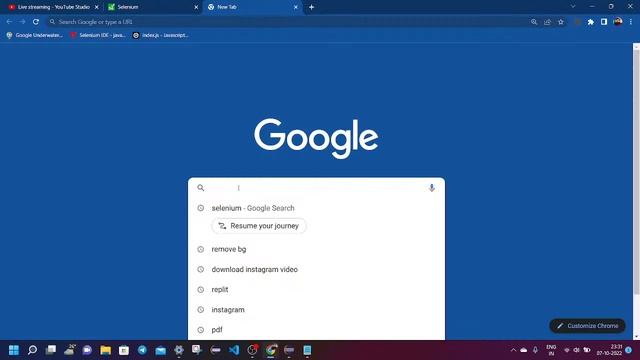This screenshot has height=360, width=640.
Task: Select download instagram video suggestion
Action: coord(316,269)
